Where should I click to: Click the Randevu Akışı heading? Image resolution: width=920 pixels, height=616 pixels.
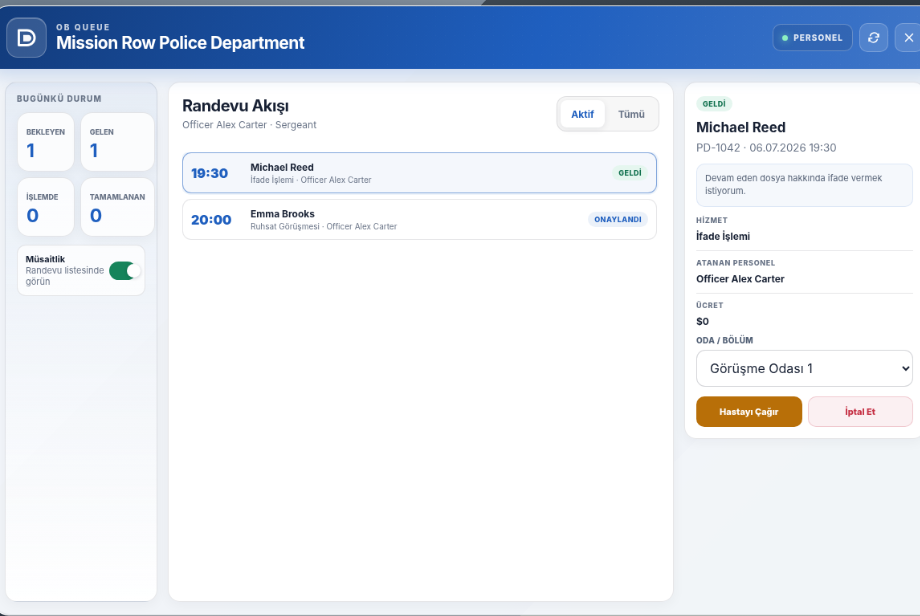(235, 106)
